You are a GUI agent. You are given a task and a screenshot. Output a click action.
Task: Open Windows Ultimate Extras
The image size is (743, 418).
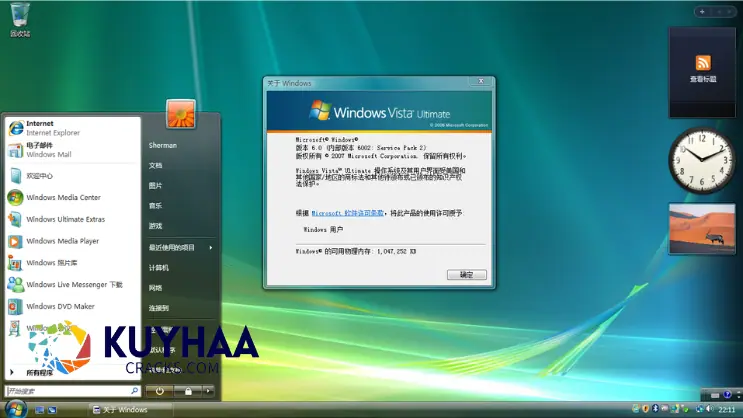tap(65, 219)
